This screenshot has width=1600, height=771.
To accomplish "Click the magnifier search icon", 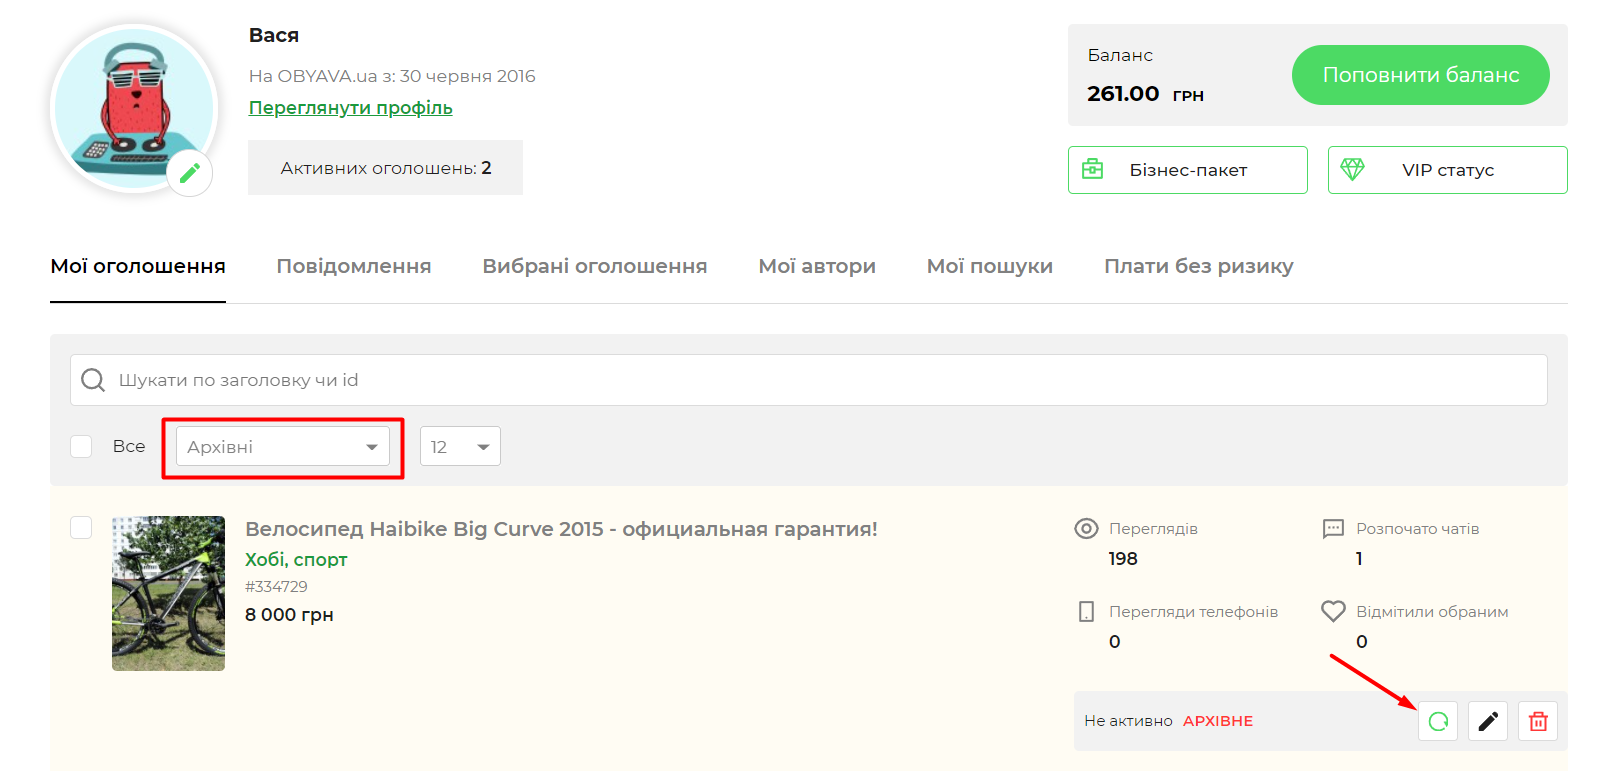I will [93, 380].
